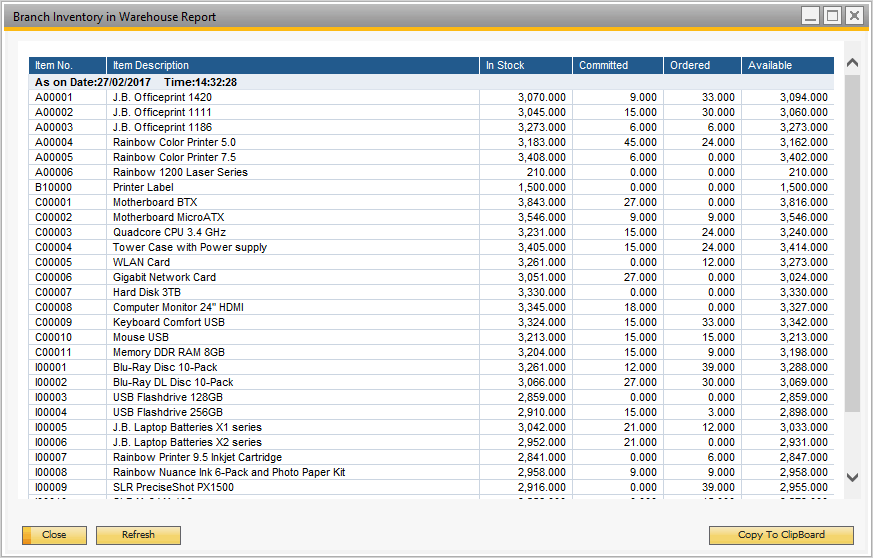873x558 pixels.
Task: Select USB Flashdrive 256GB description
Action: pyautogui.click(x=168, y=413)
